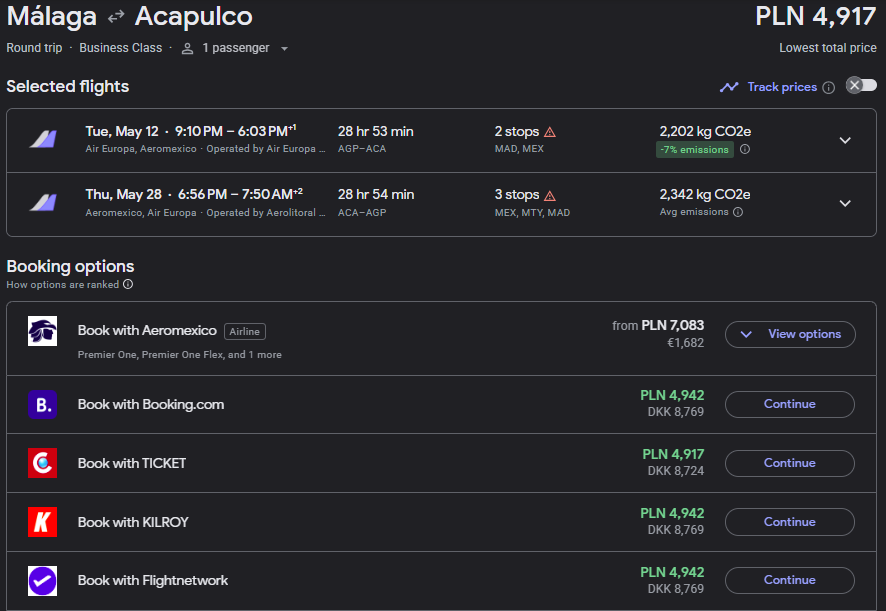Click airline logo of Thu, May 28 flight
The image size is (886, 611).
44,203
